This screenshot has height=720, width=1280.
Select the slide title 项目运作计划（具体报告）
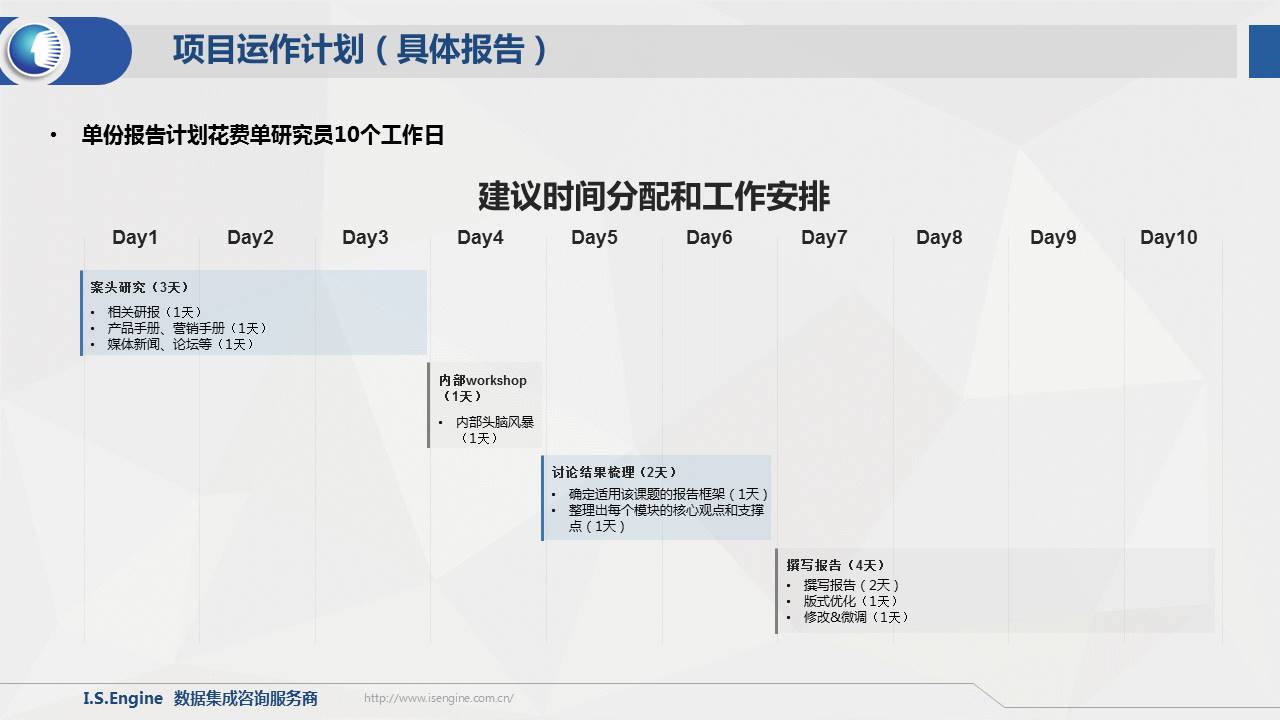[x=360, y=50]
